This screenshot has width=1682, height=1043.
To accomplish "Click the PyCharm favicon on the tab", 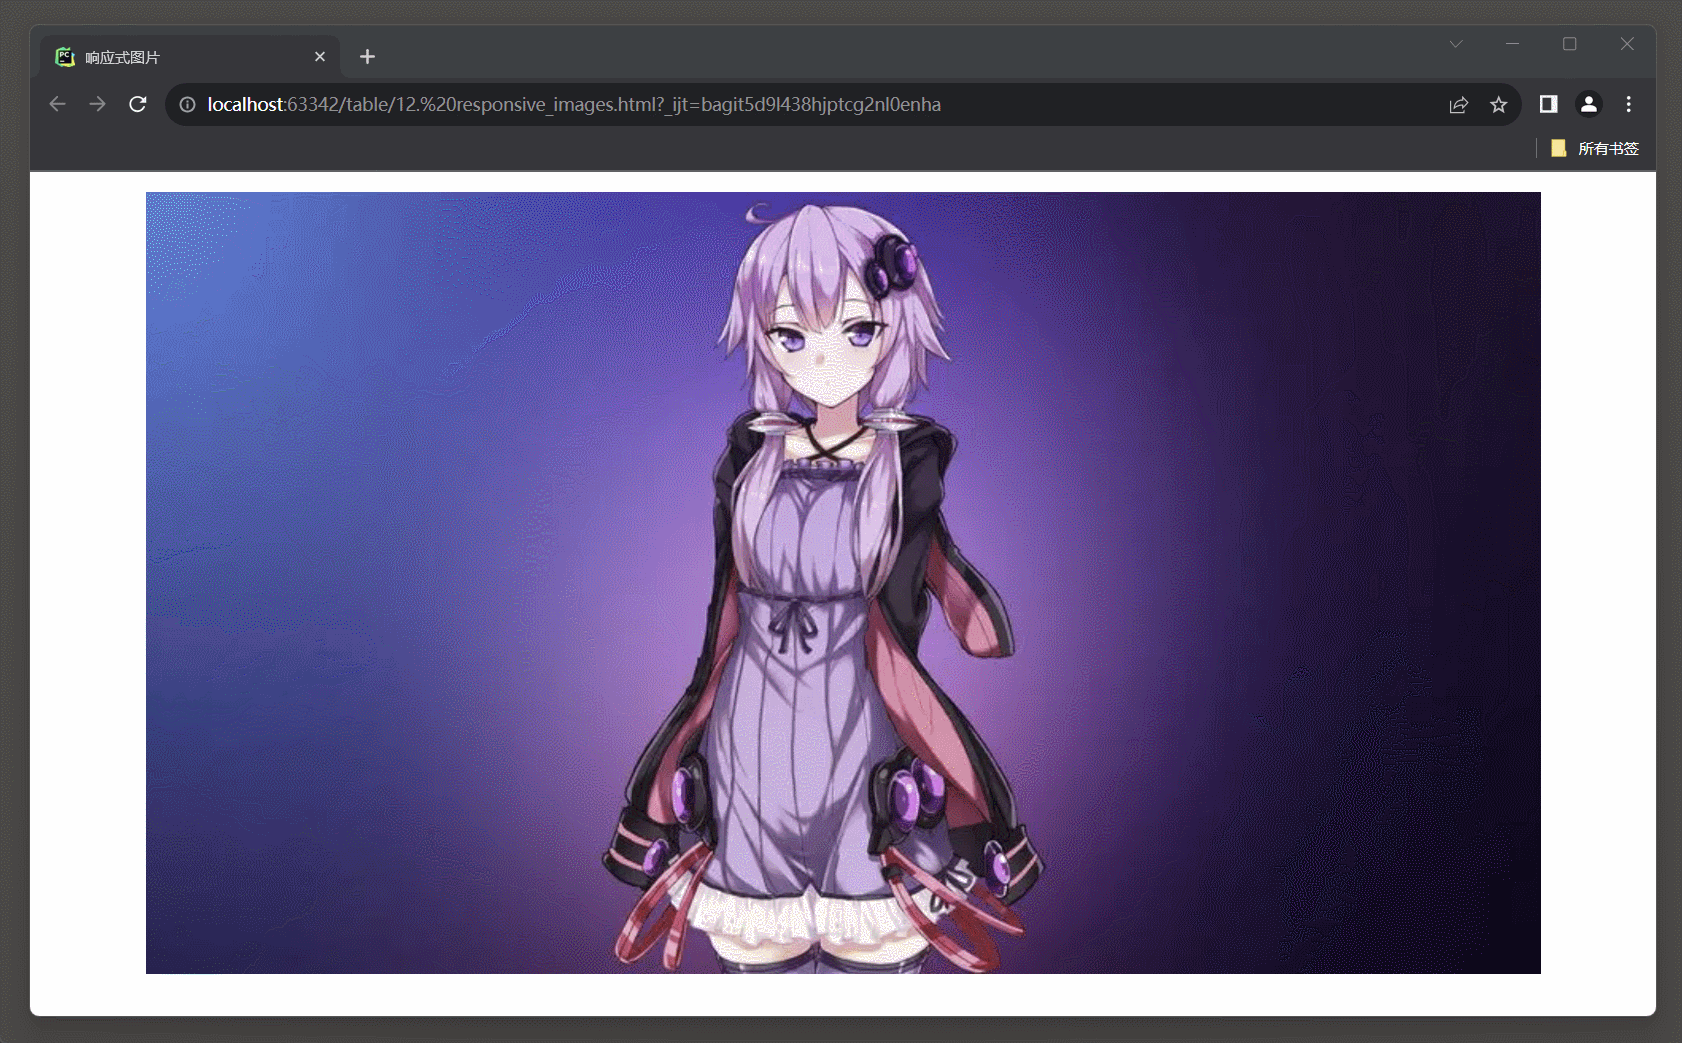I will click(x=65, y=57).
